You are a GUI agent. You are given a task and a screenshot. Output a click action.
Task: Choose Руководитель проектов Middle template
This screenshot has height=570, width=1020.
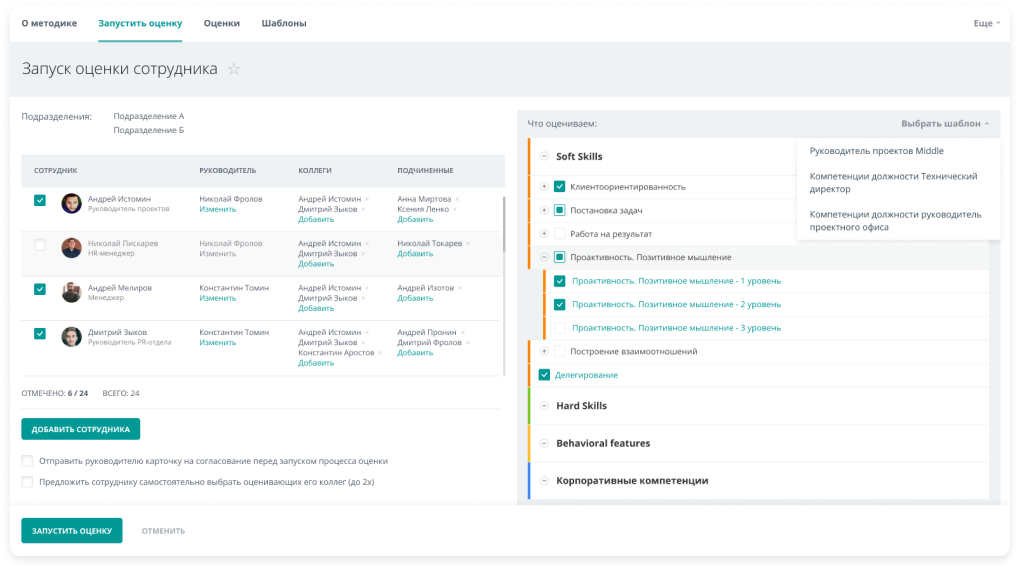pos(876,151)
